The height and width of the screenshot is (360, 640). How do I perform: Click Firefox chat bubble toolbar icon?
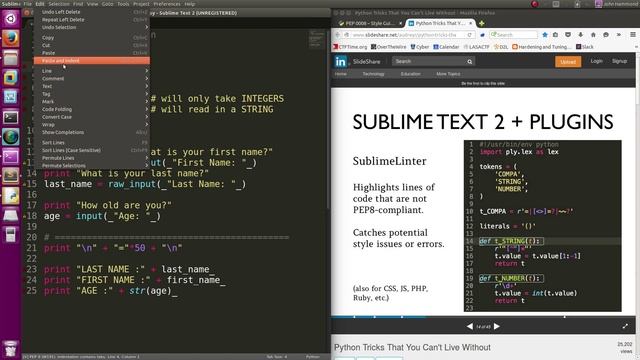click(606, 35)
